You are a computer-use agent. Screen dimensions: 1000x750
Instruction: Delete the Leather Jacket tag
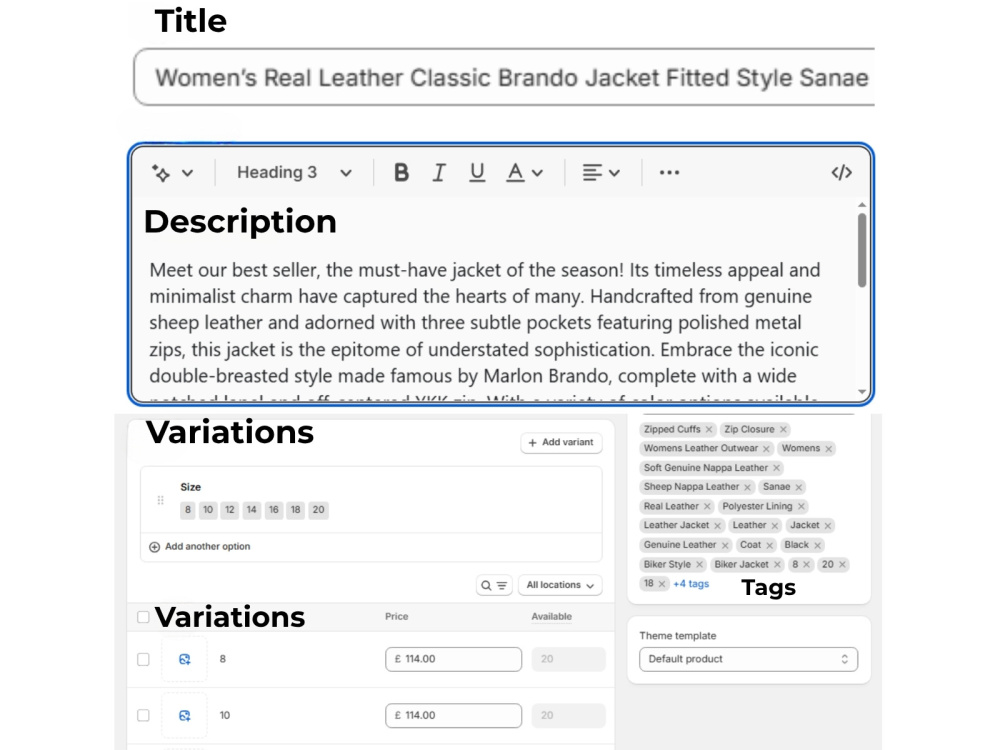click(x=717, y=526)
